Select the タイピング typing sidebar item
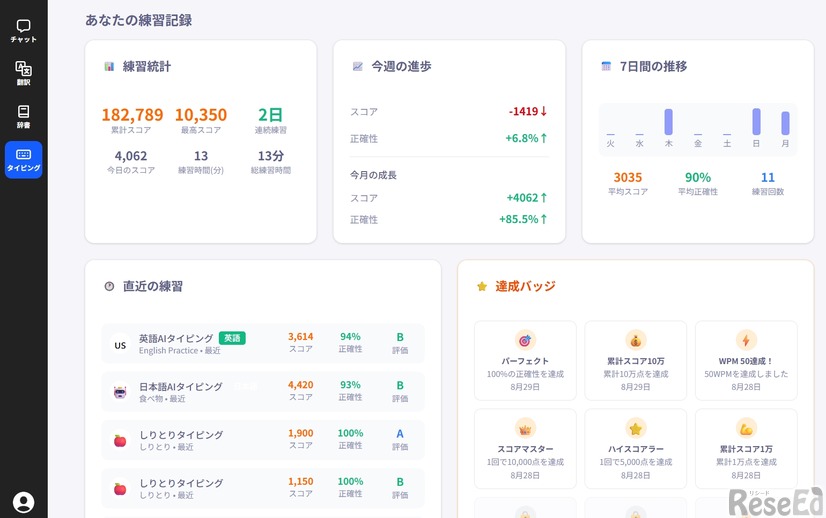The width and height of the screenshot is (826, 518). [x=23, y=160]
